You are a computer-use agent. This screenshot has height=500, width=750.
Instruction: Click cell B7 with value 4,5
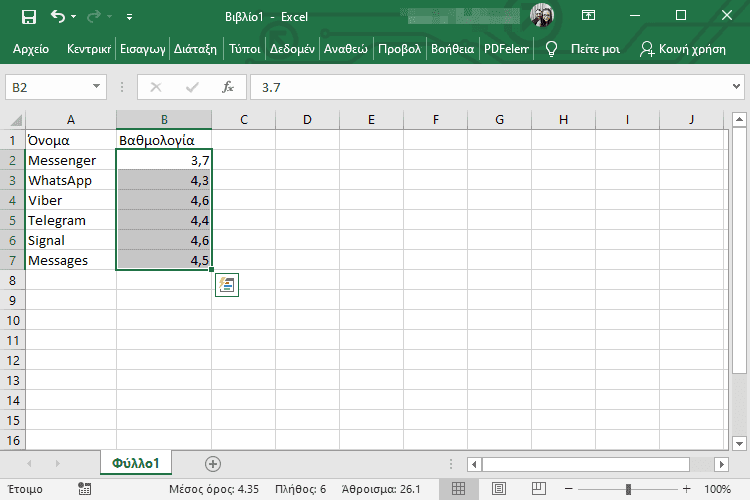point(164,261)
